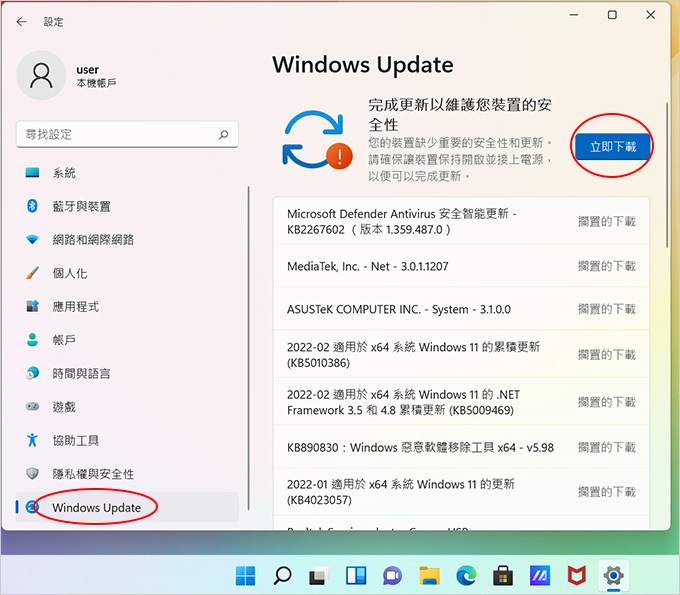The image size is (680, 595).
Task: Open the MyASUS app on taskbar
Action: click(540, 575)
